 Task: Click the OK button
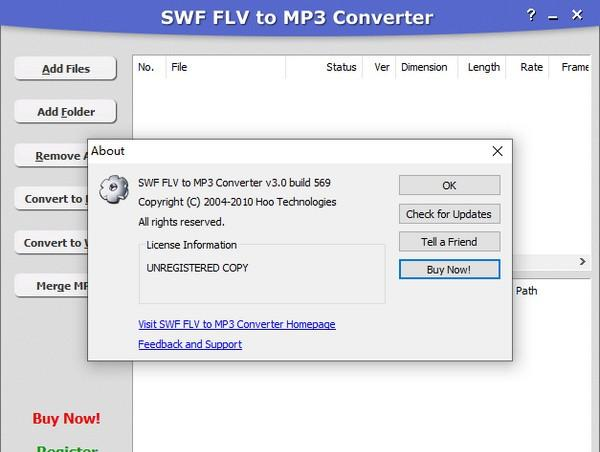tap(449, 185)
